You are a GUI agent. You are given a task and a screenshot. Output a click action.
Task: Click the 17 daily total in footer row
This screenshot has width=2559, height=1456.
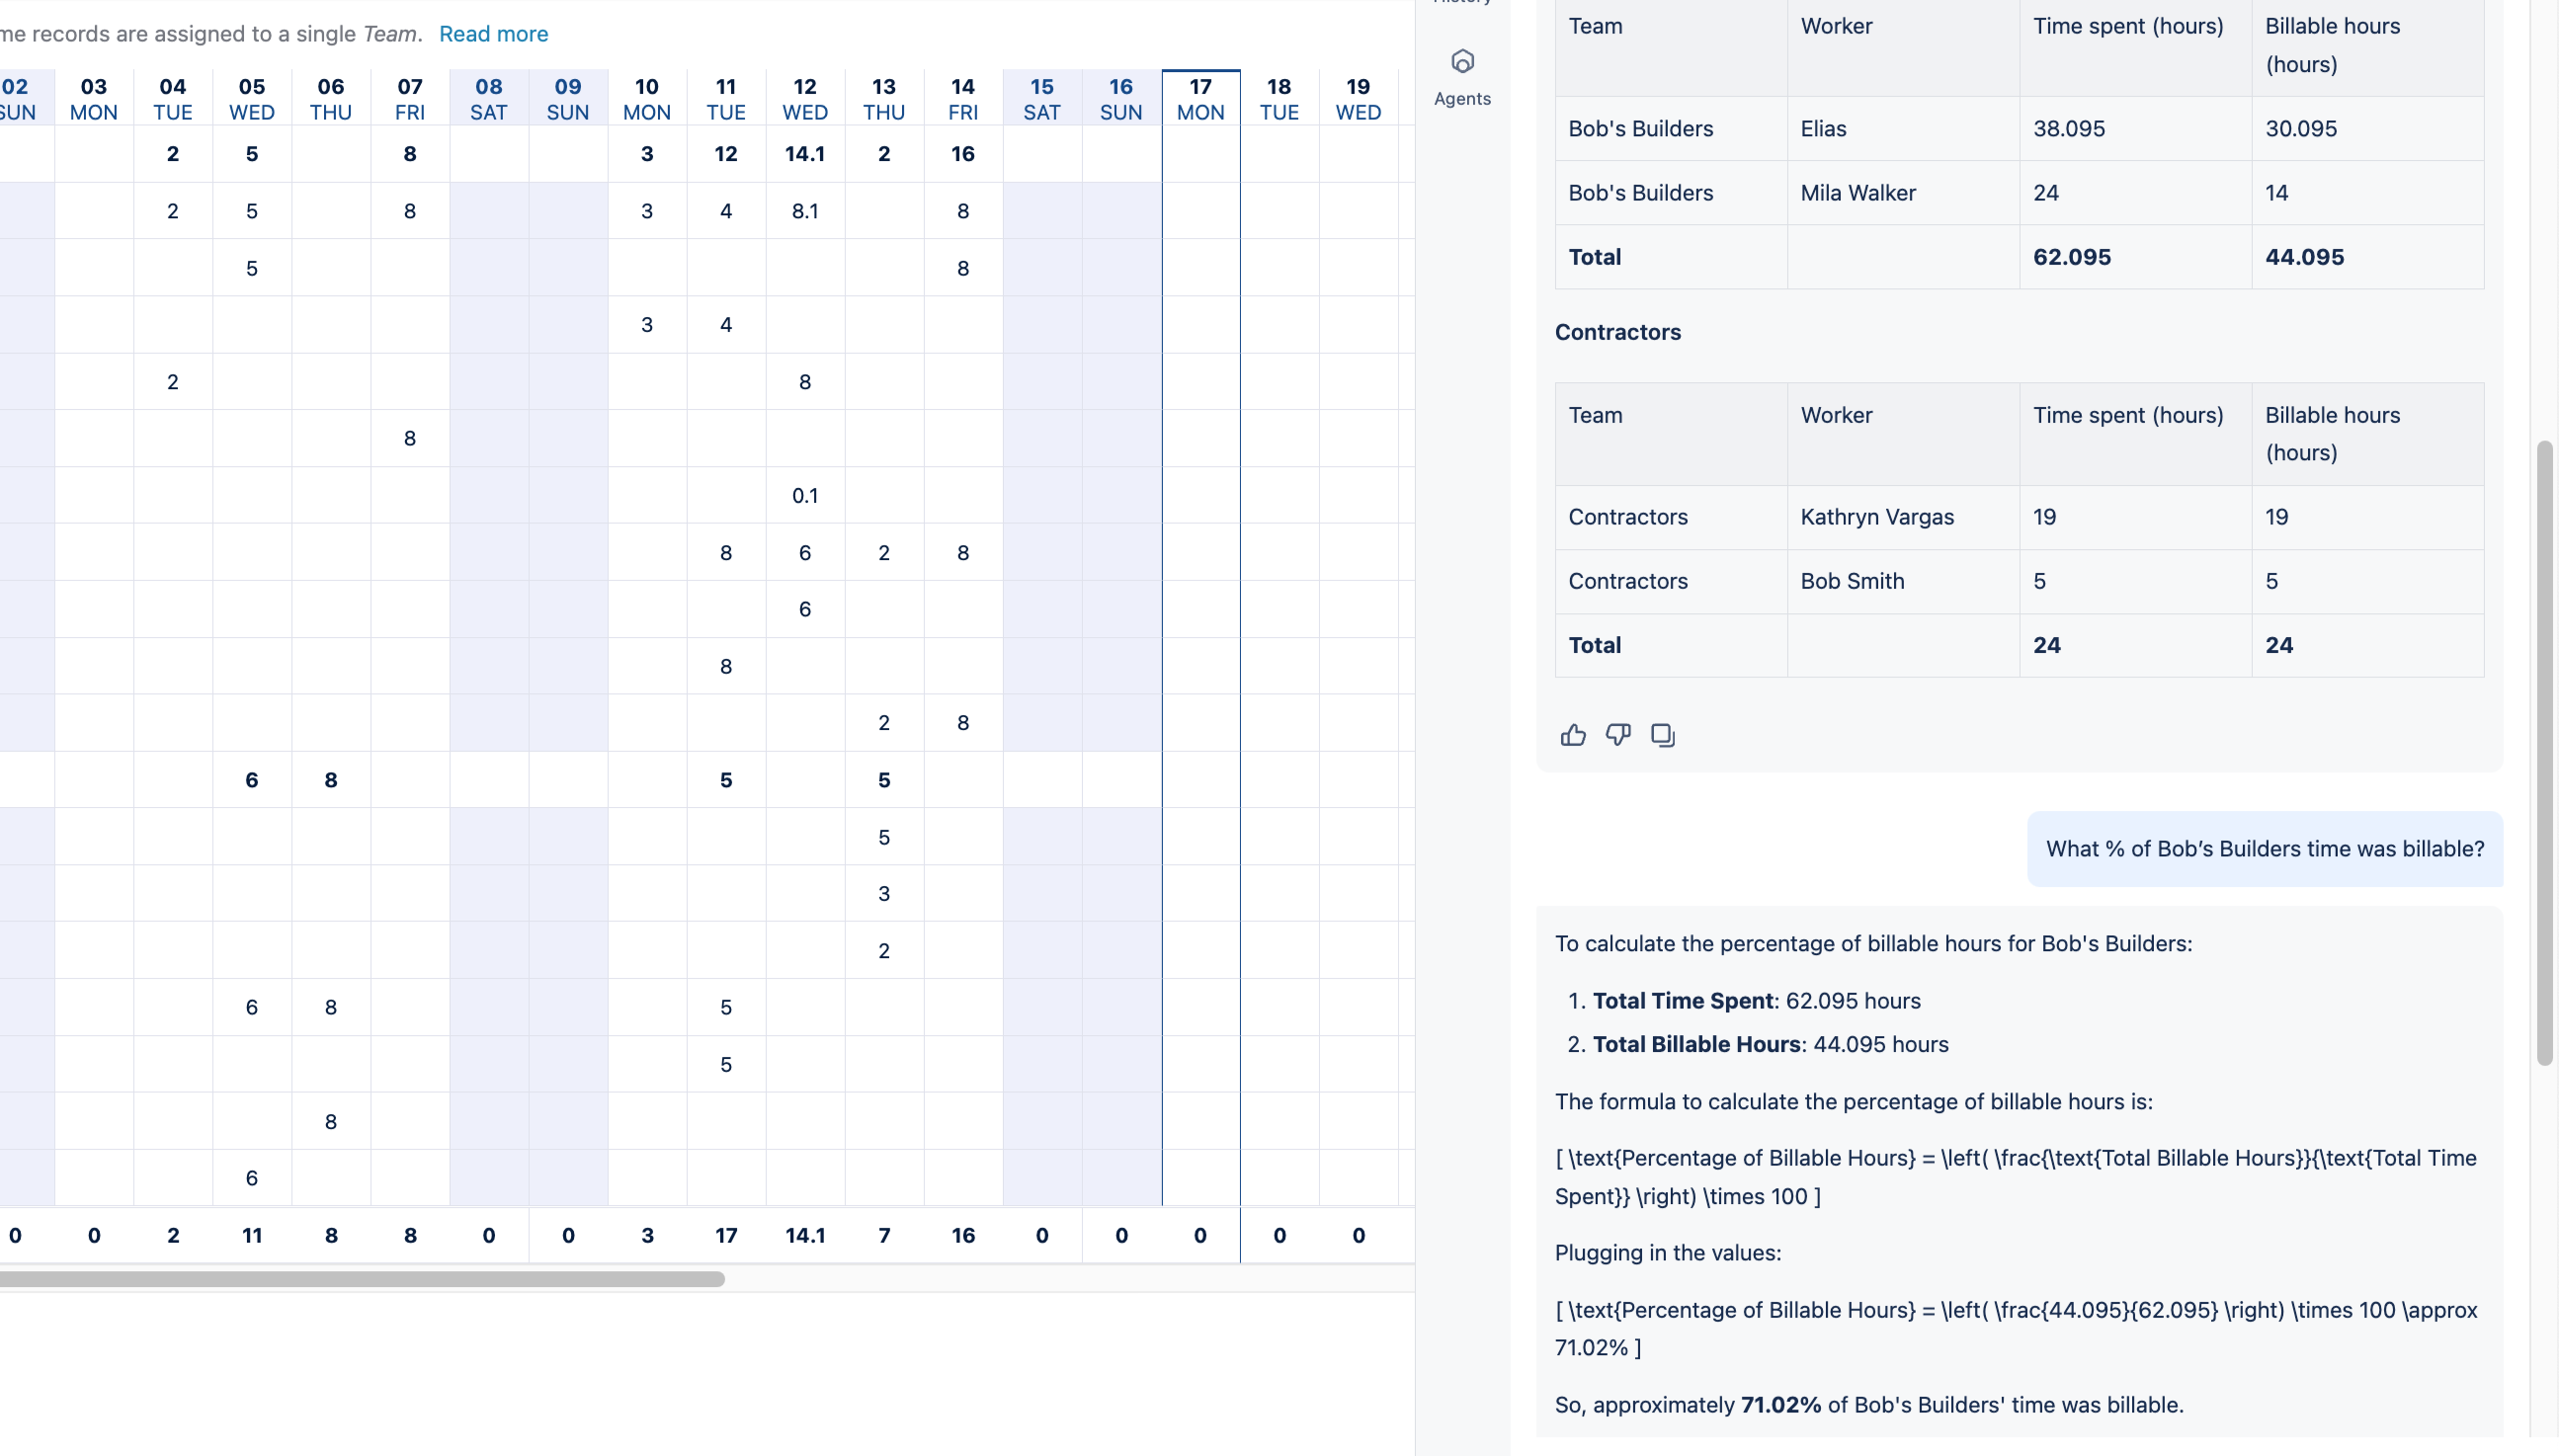(x=726, y=1235)
